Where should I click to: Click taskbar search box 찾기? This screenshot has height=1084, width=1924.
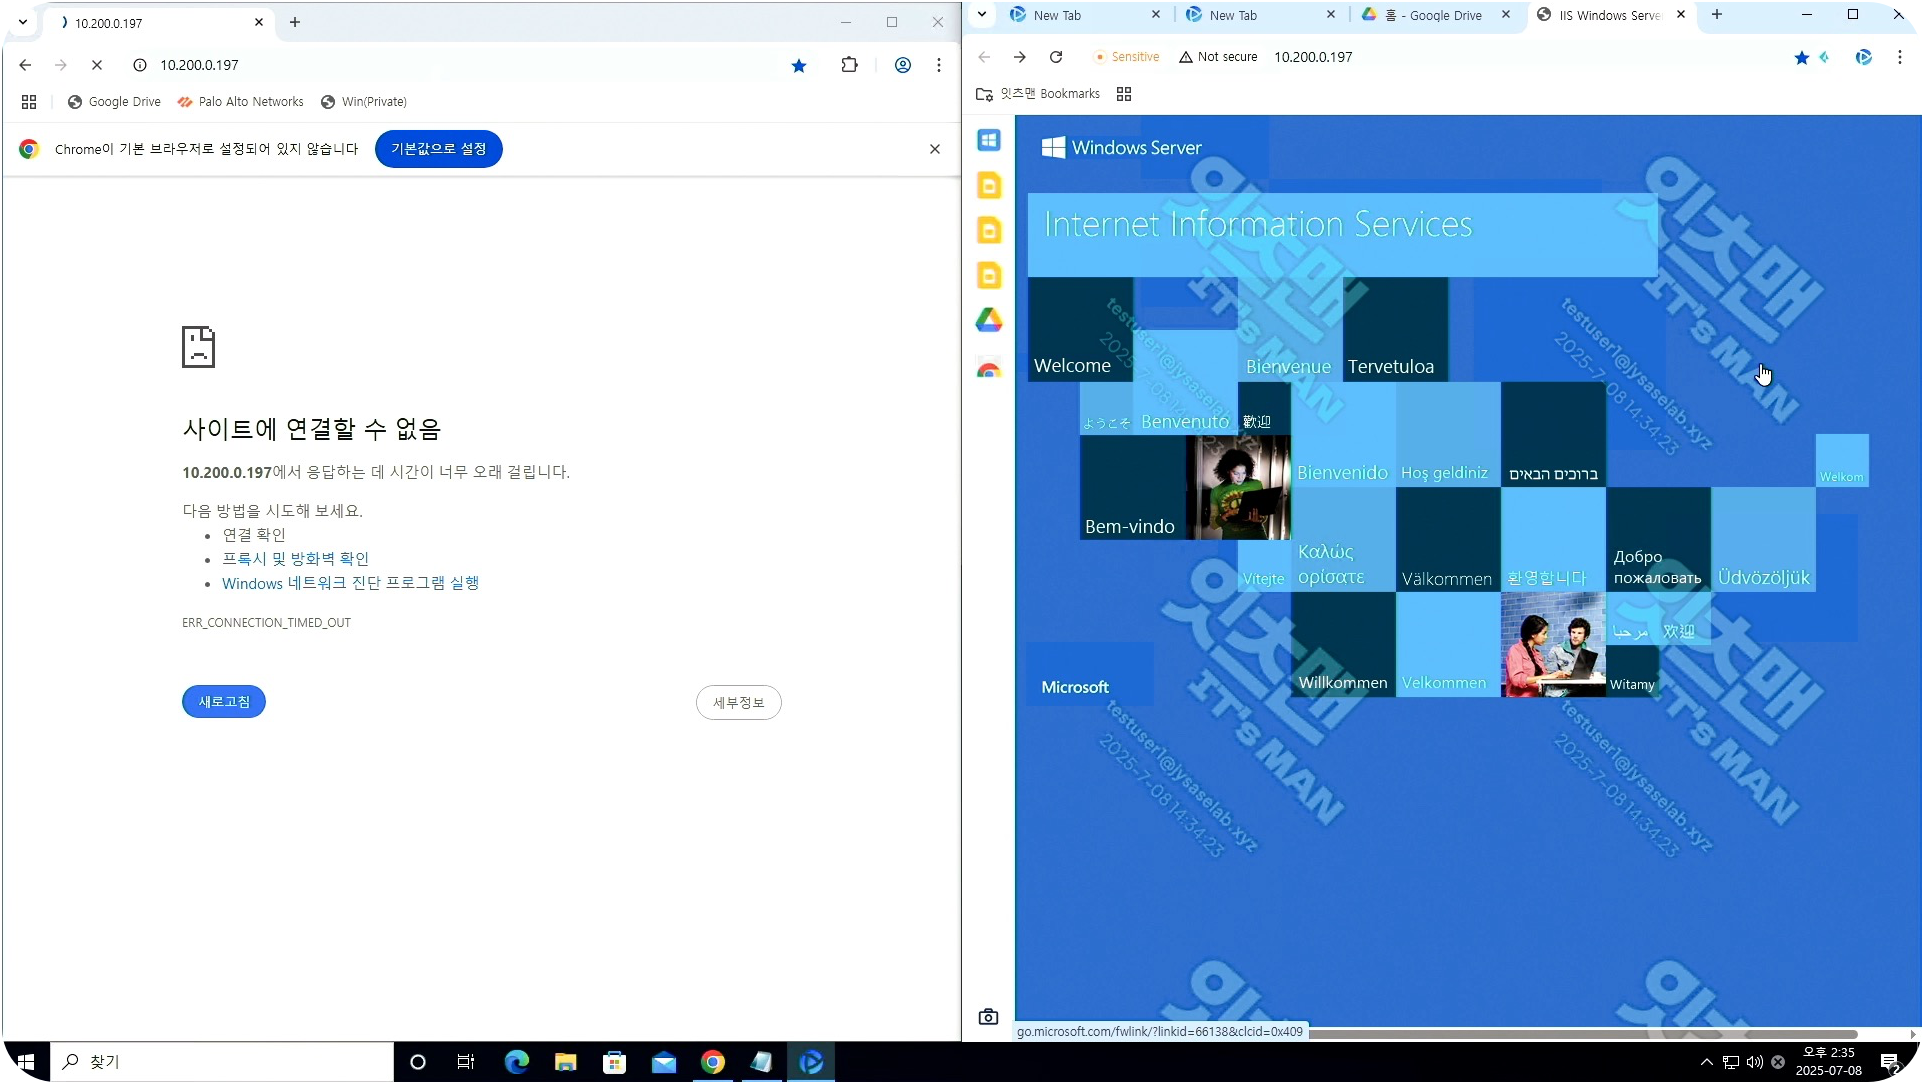[222, 1062]
